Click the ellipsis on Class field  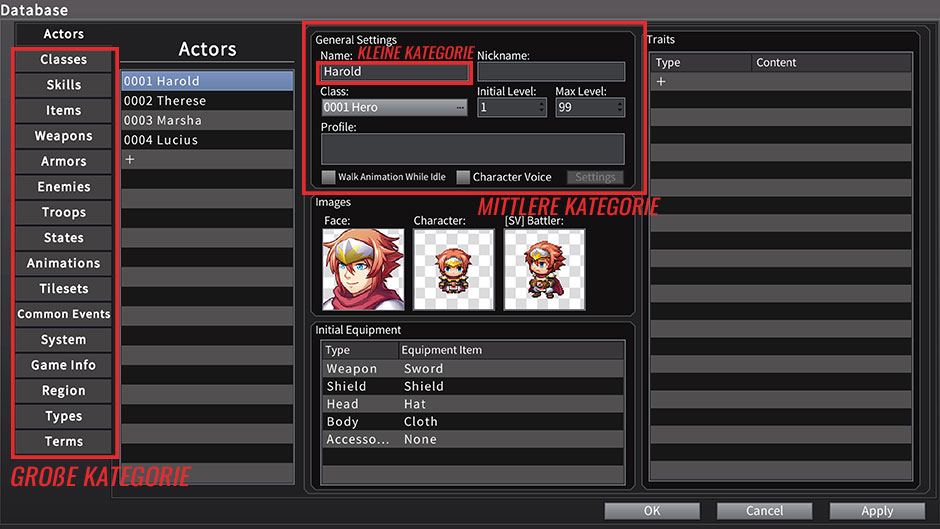(x=460, y=107)
